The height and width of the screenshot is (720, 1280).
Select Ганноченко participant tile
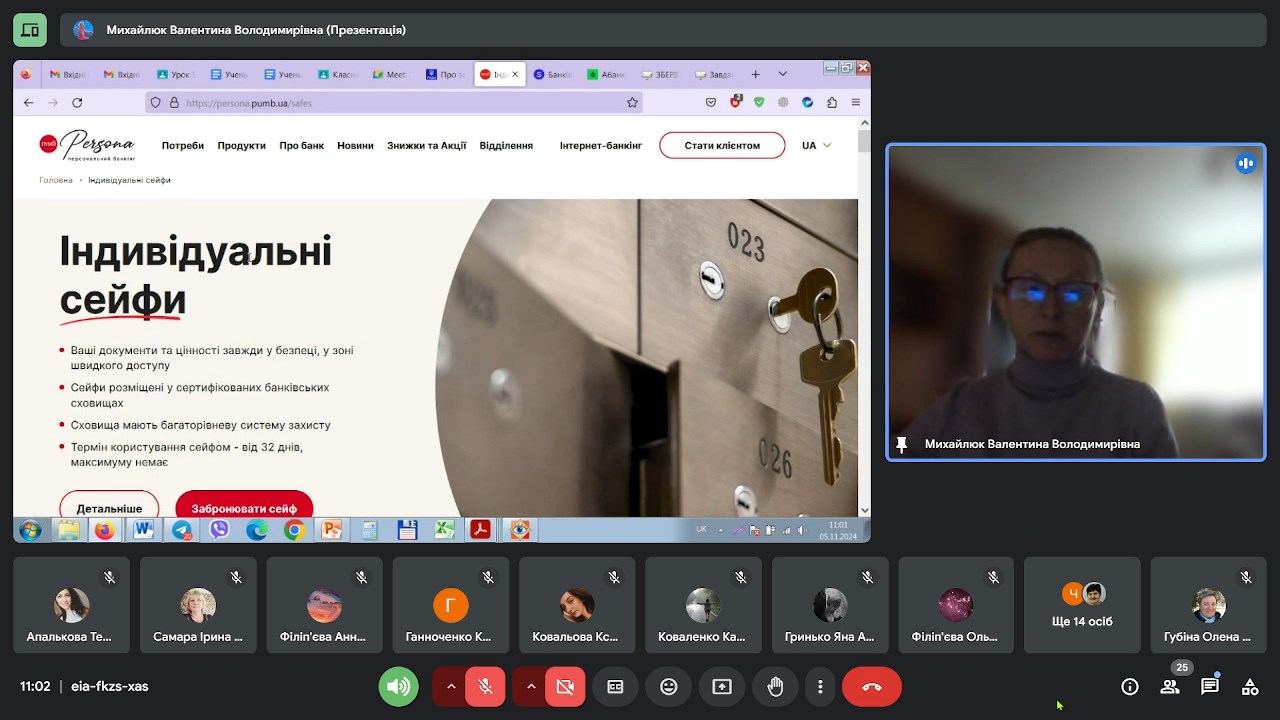click(x=450, y=604)
